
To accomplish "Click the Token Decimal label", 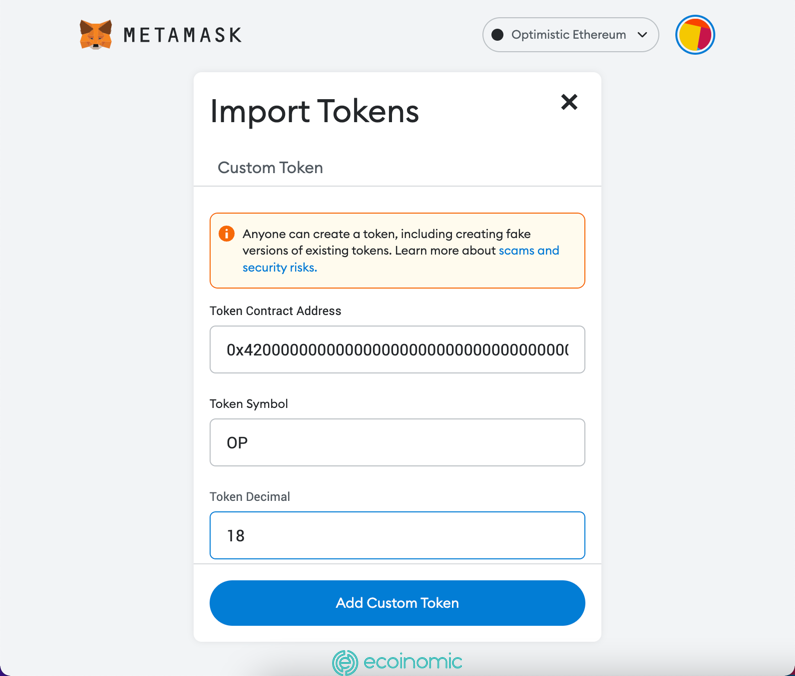I will (250, 497).
